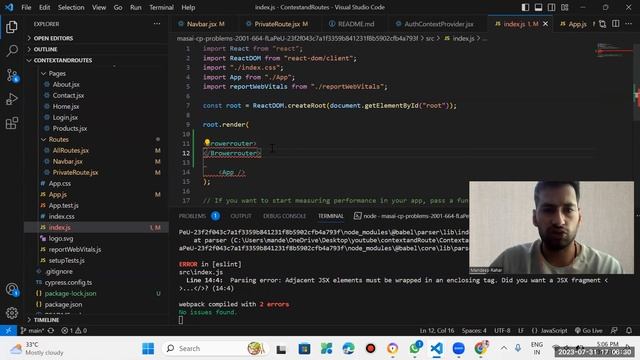Viewport: 640px width, 360px height.
Task: Open Source Control view in activity bar
Action: (x=12, y=76)
